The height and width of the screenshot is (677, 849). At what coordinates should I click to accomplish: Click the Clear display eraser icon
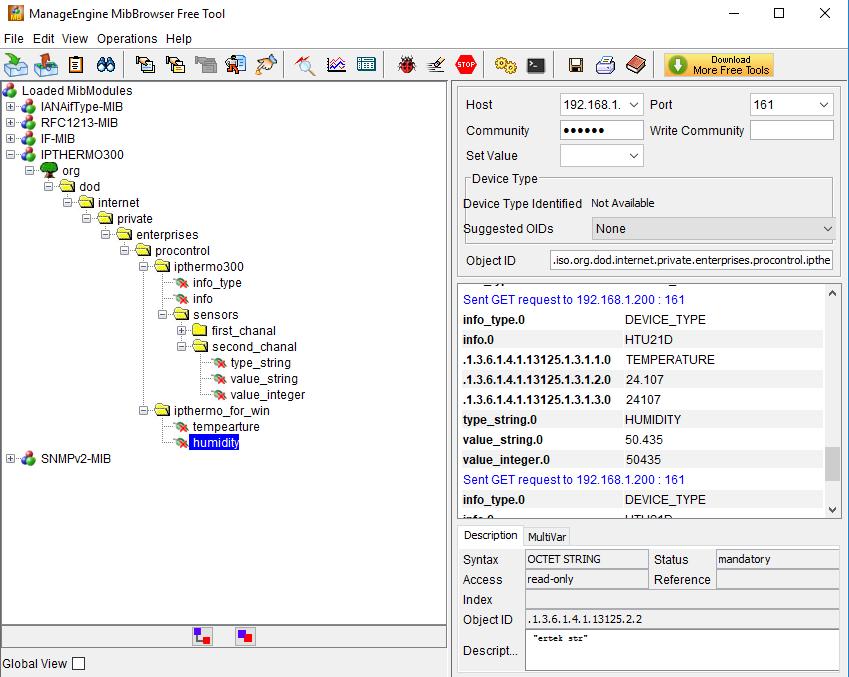click(436, 65)
